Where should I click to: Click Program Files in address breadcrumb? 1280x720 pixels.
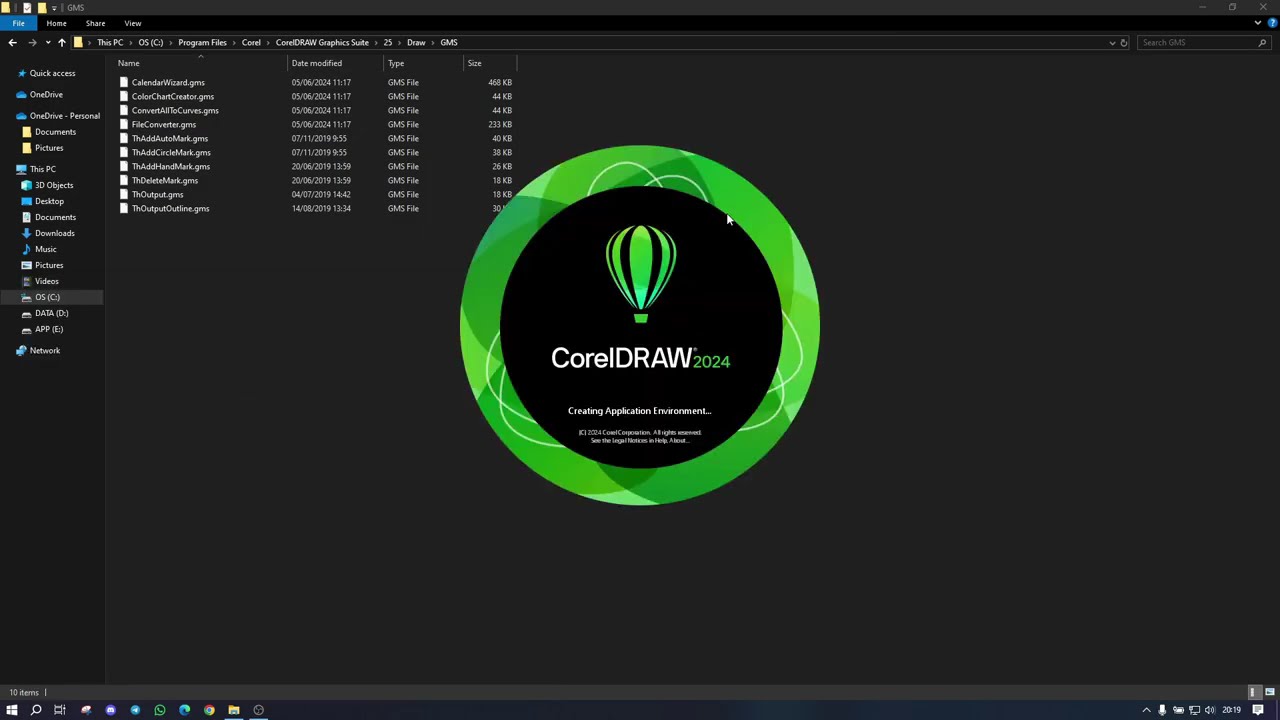[203, 42]
